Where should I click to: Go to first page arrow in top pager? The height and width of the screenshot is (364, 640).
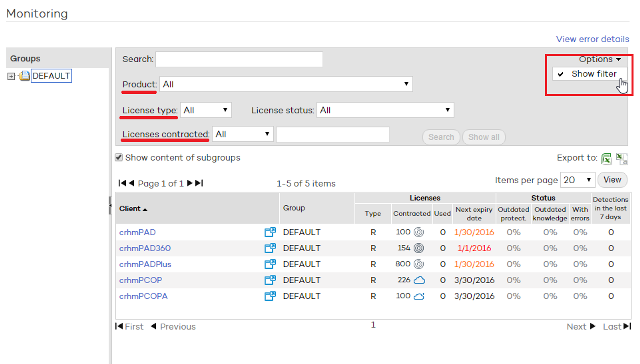(122, 183)
